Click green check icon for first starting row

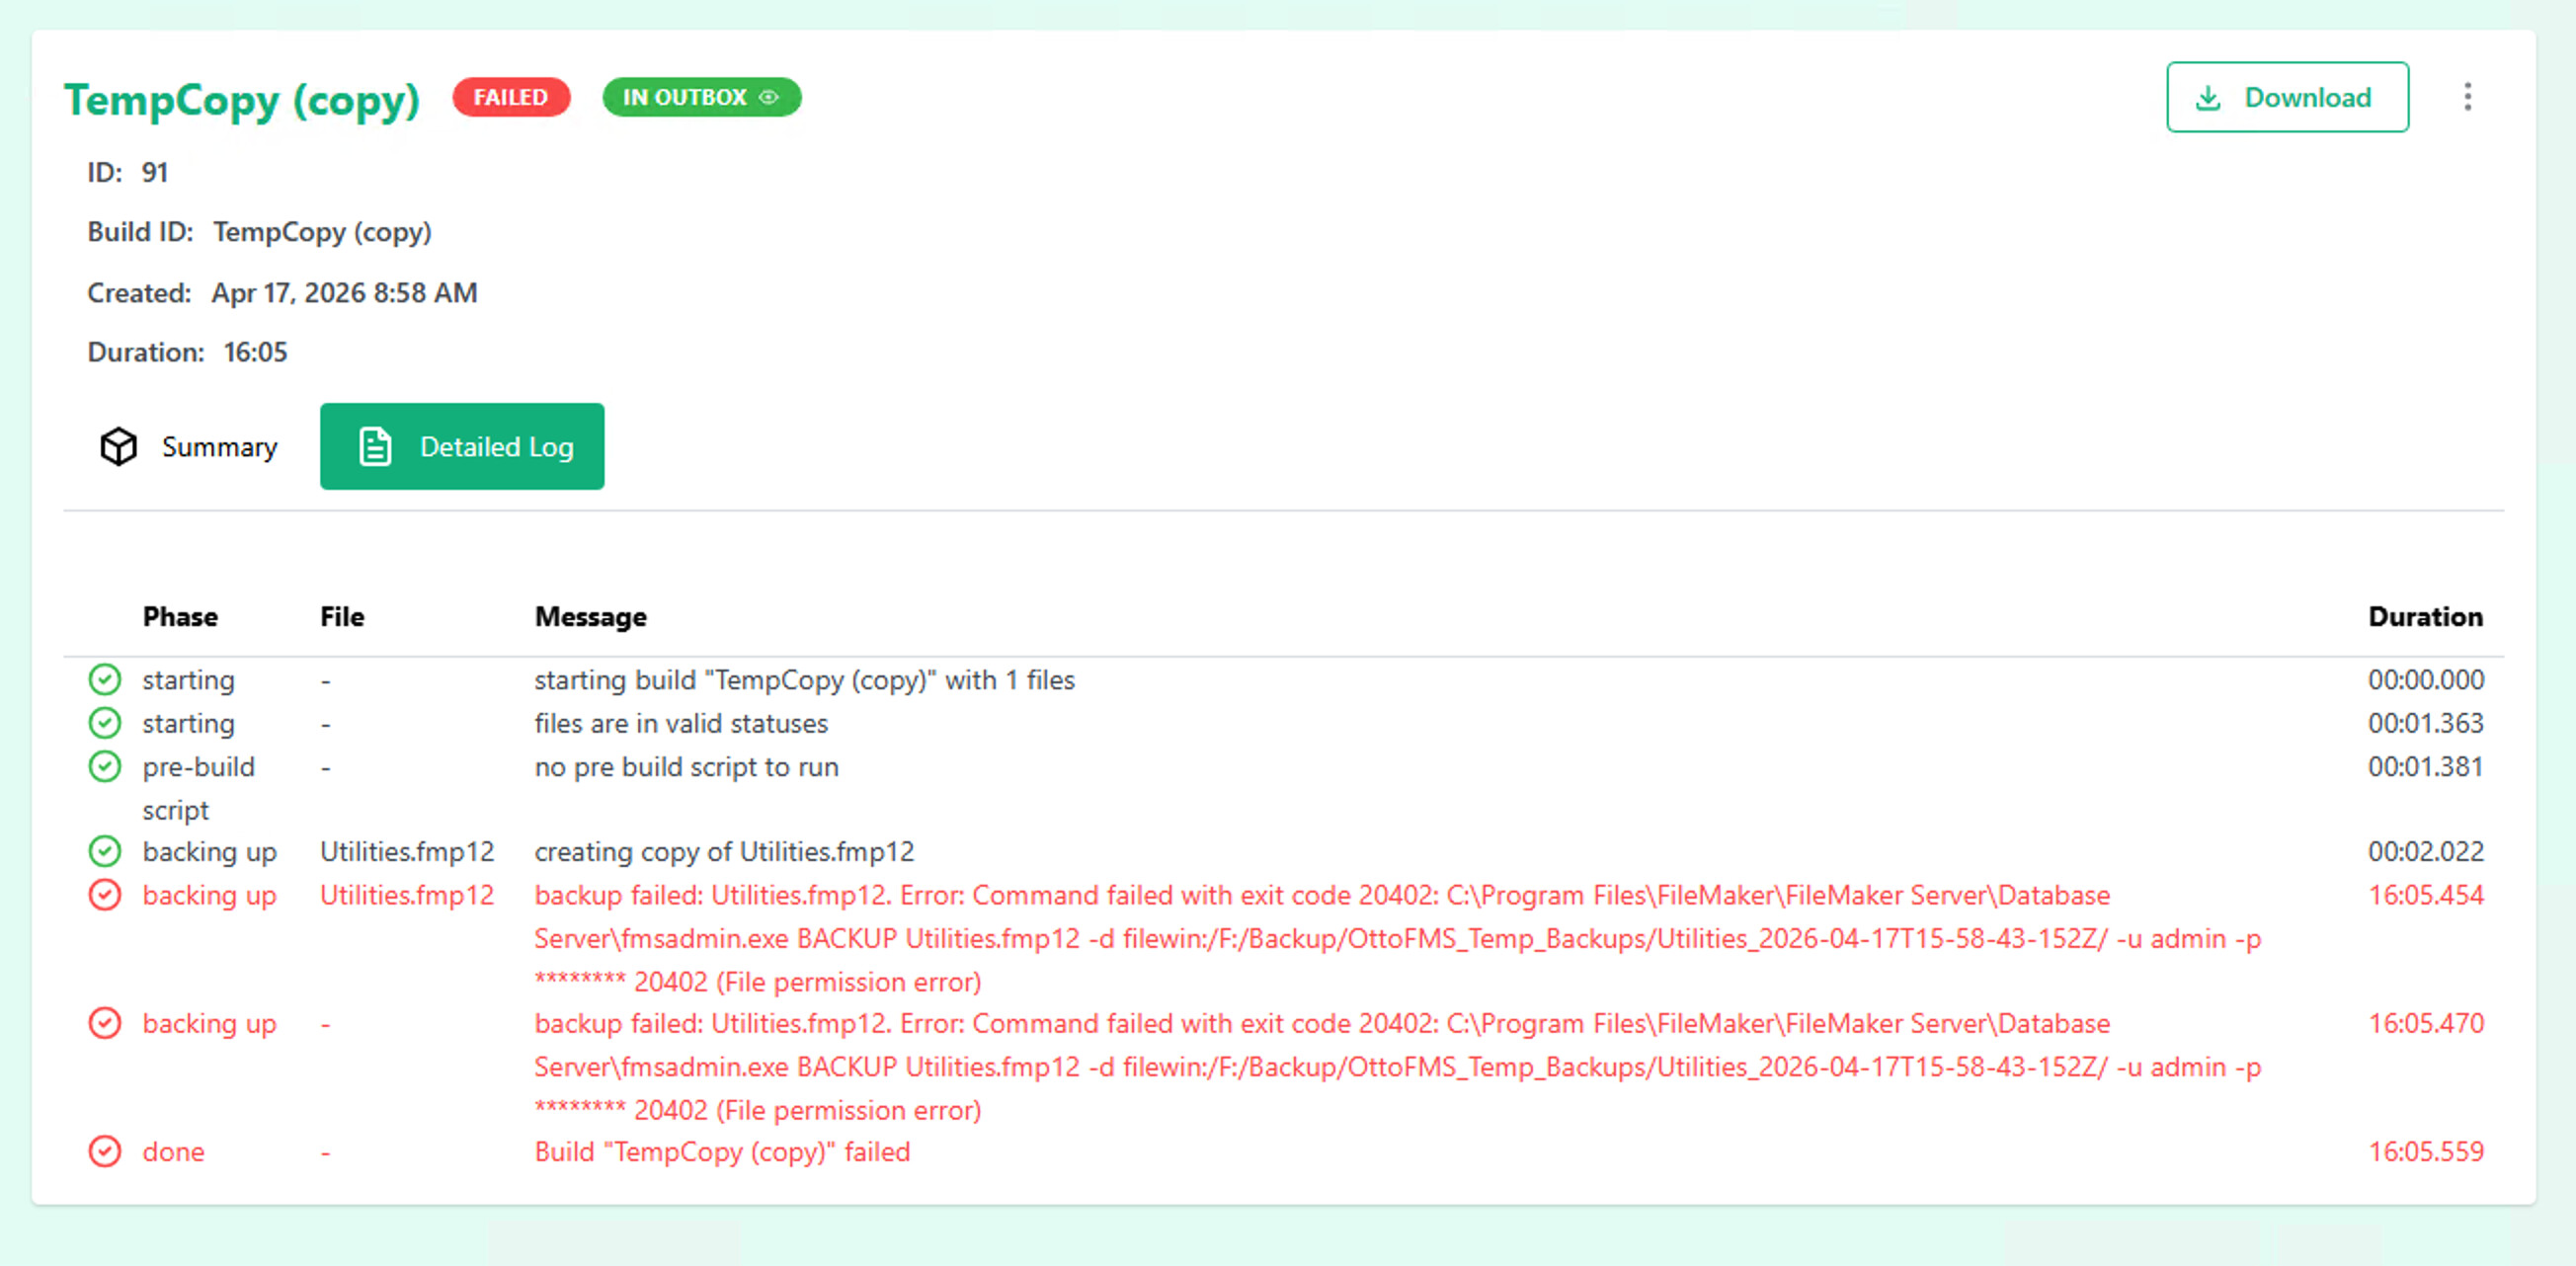click(105, 680)
